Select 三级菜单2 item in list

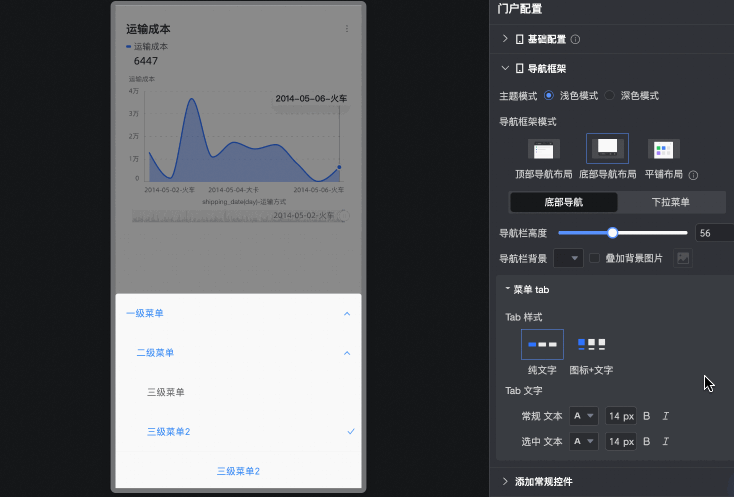point(169,431)
